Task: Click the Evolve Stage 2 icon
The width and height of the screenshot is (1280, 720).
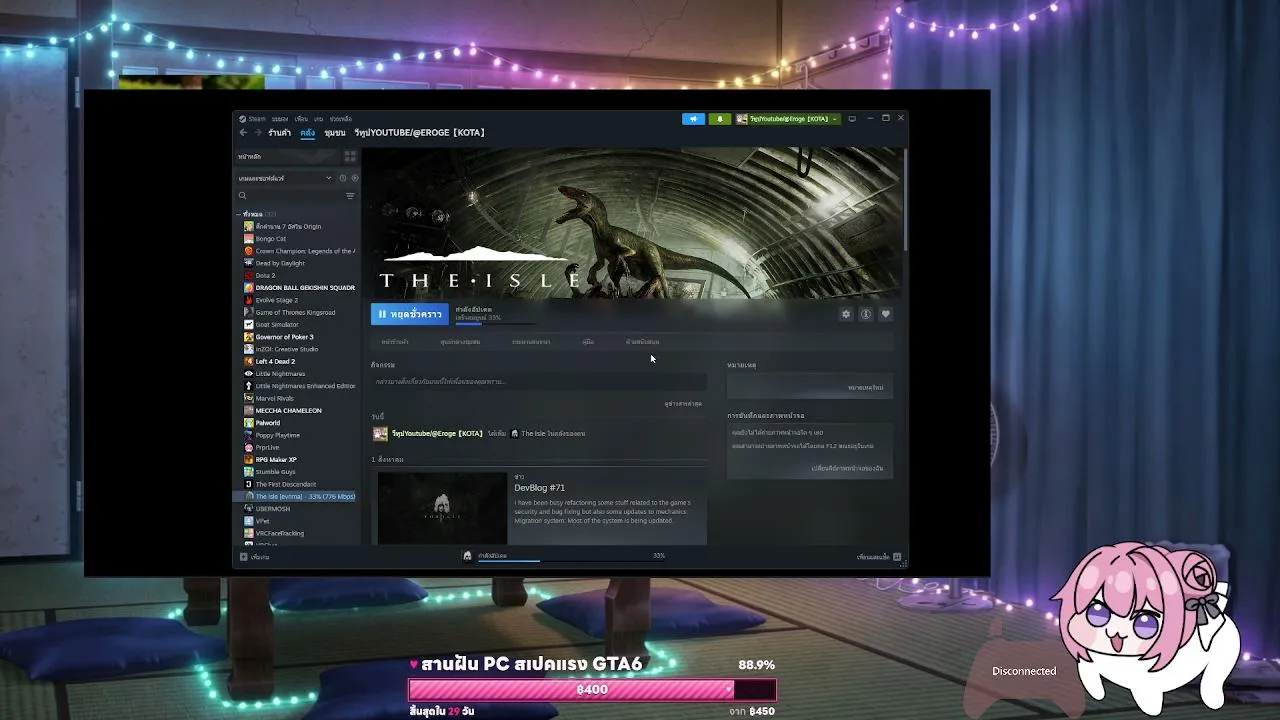Action: pyautogui.click(x=249, y=300)
